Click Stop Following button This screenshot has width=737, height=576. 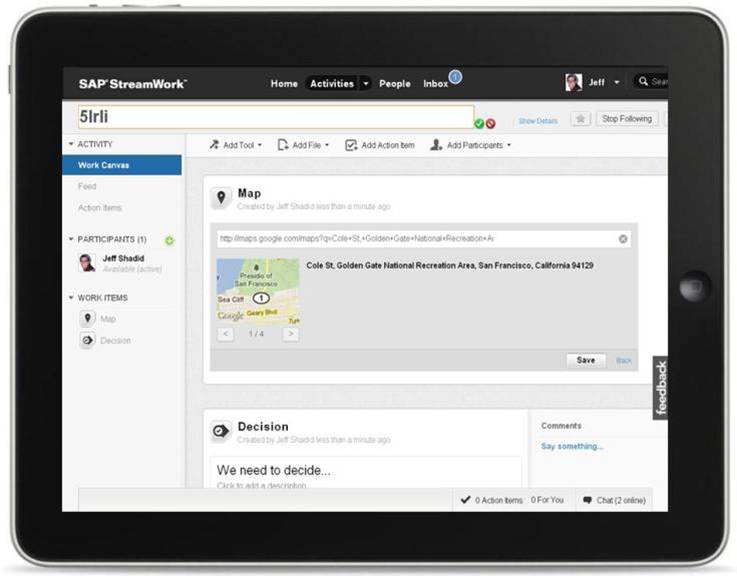point(627,118)
